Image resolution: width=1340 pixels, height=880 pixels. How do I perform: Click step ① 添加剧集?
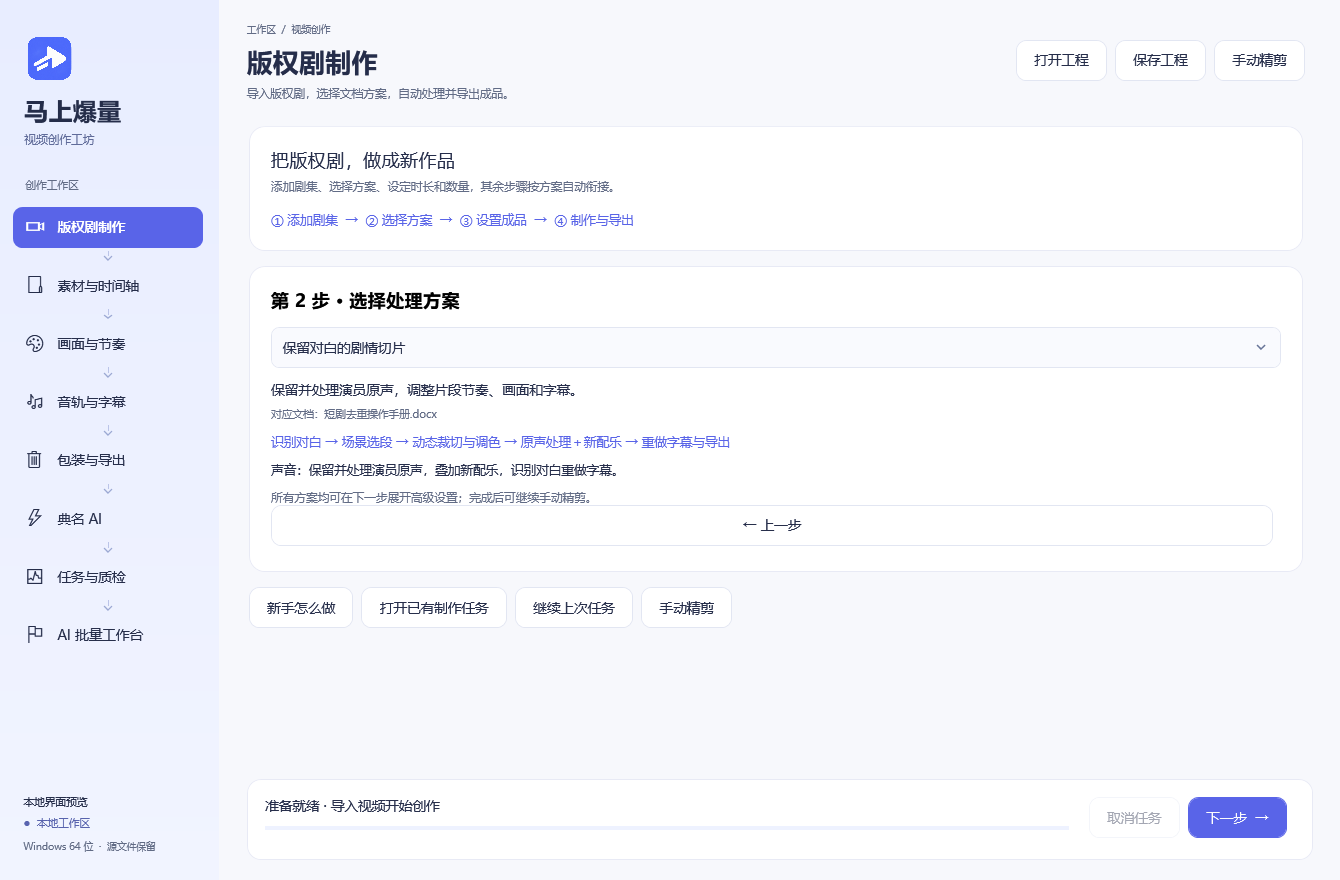pos(304,220)
